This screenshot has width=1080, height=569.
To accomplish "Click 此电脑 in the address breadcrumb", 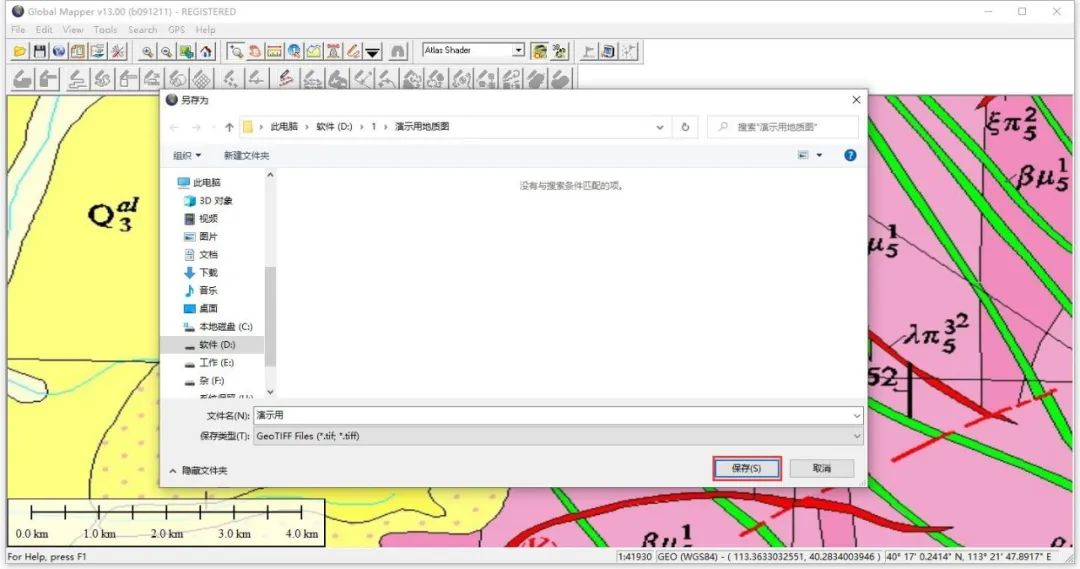I will 284,127.
